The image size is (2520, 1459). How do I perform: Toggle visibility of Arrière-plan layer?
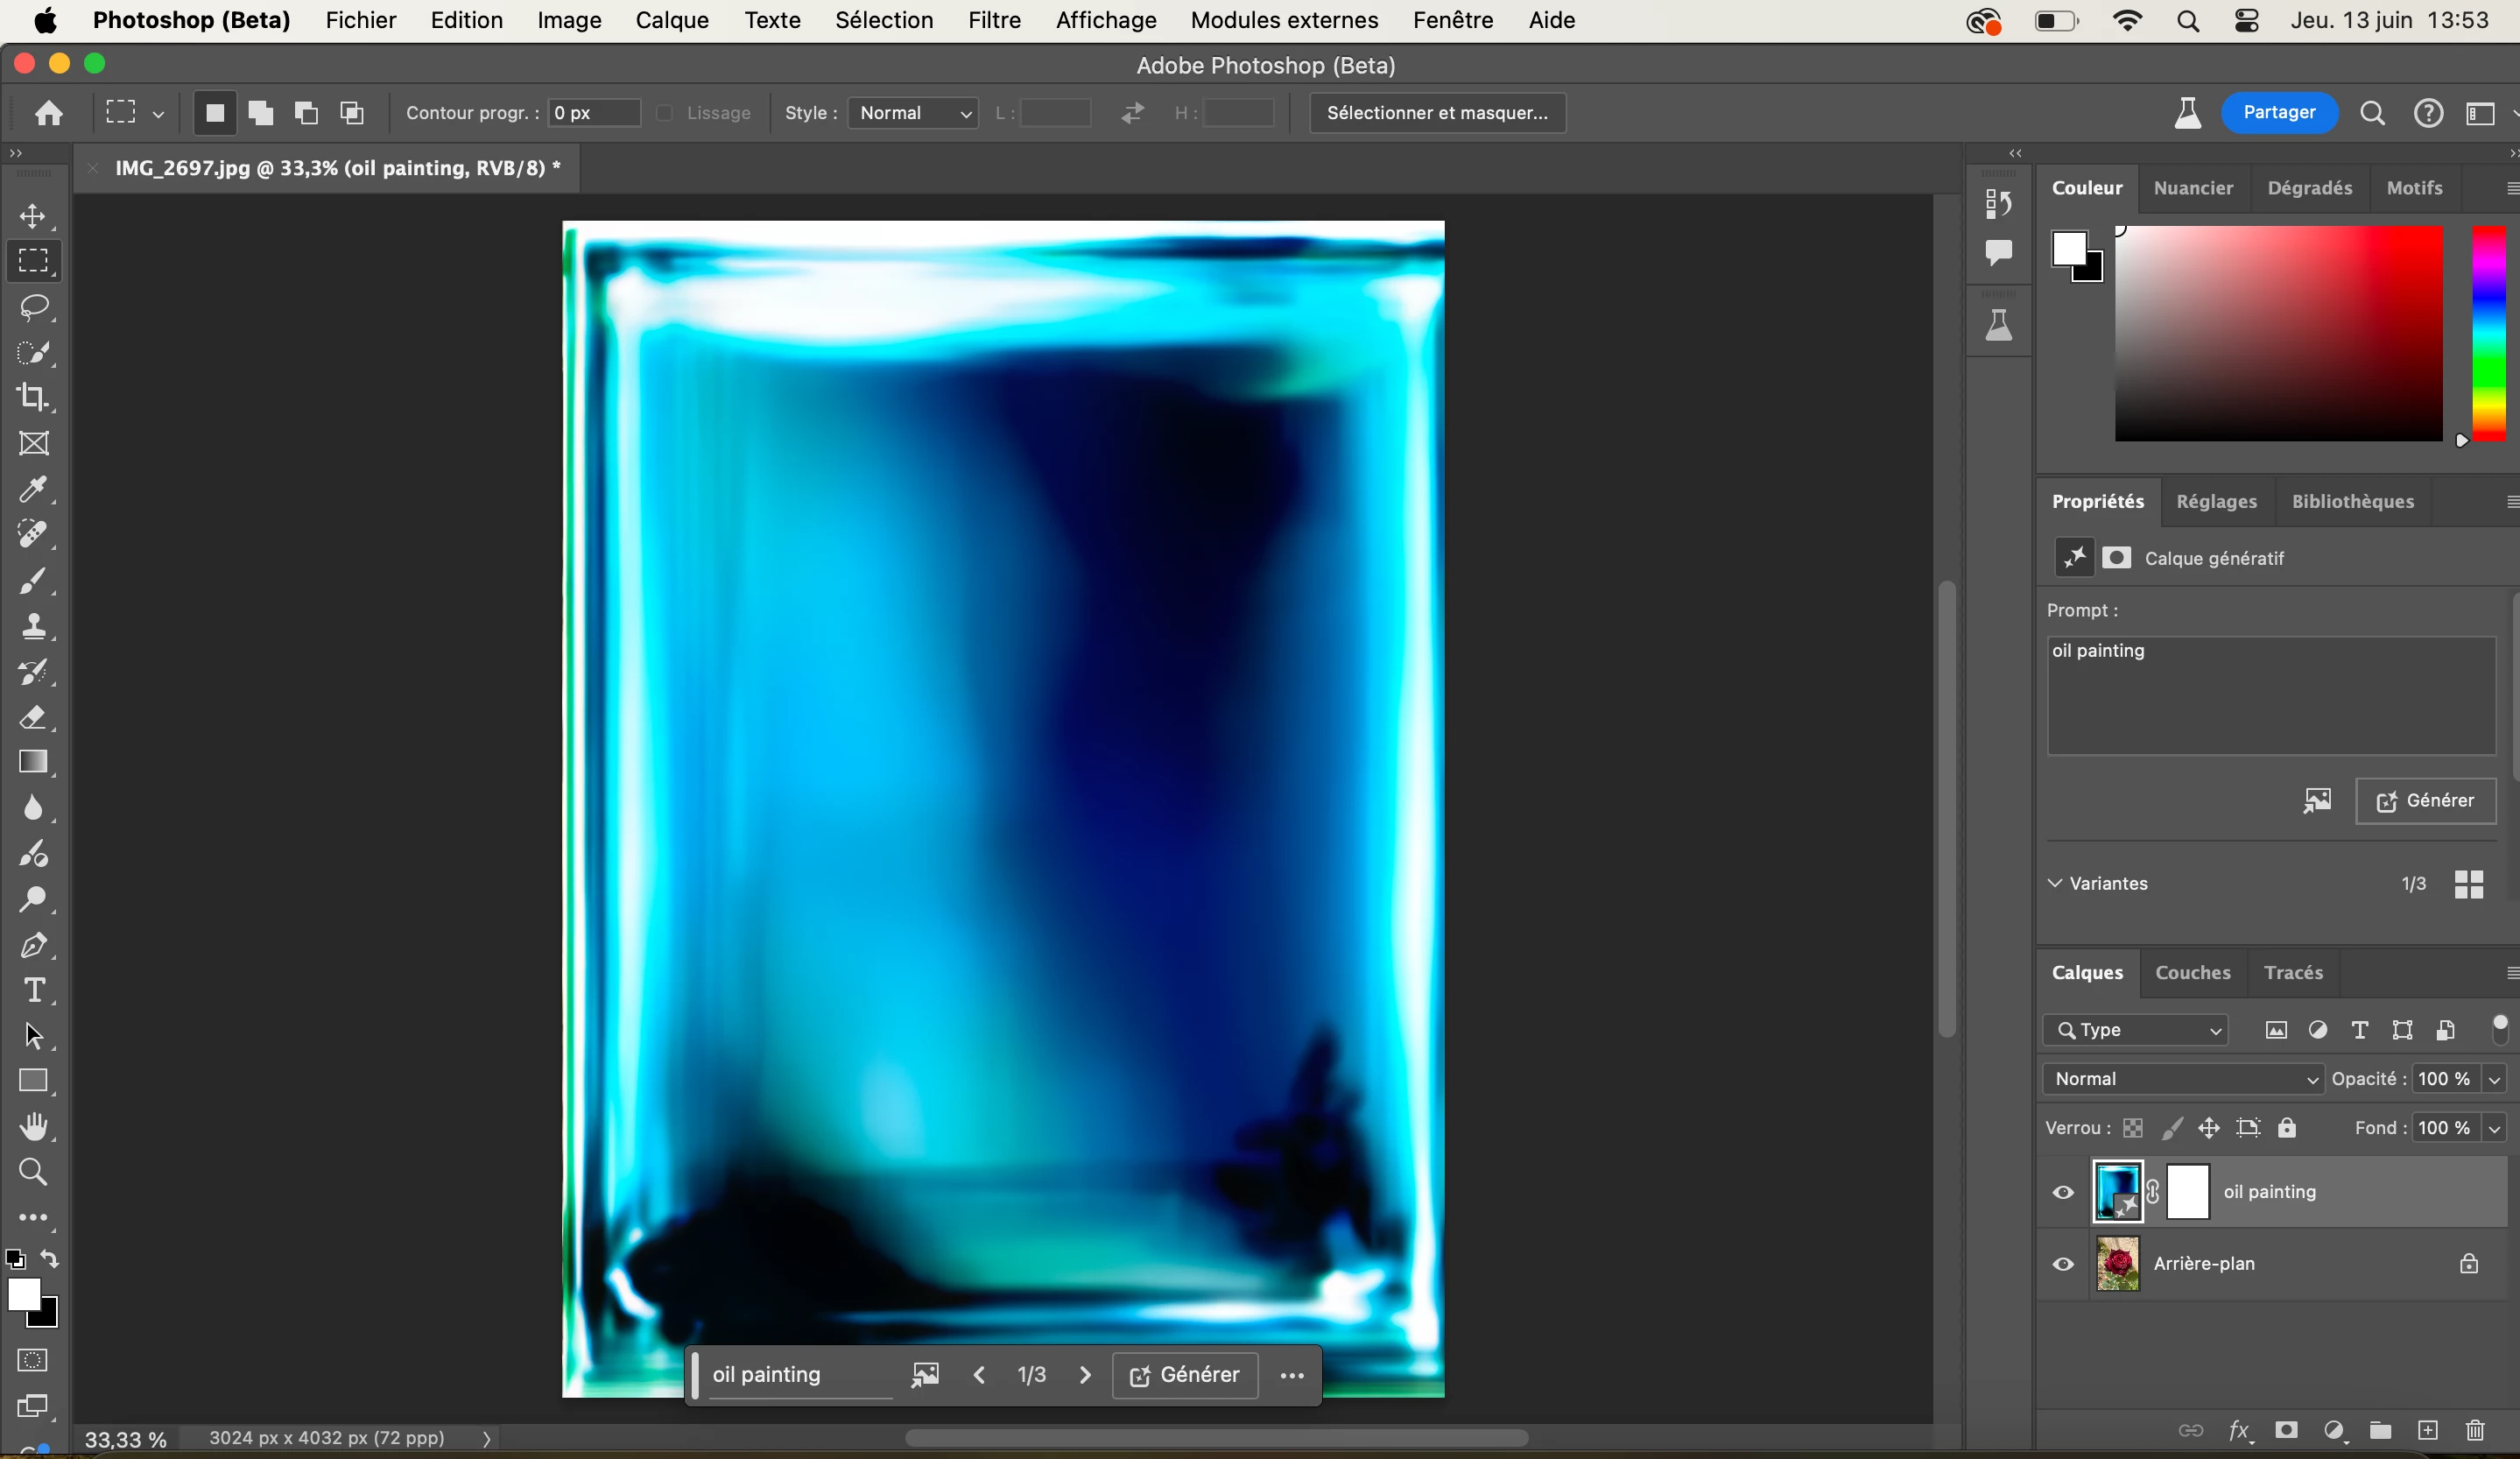[x=2063, y=1264]
